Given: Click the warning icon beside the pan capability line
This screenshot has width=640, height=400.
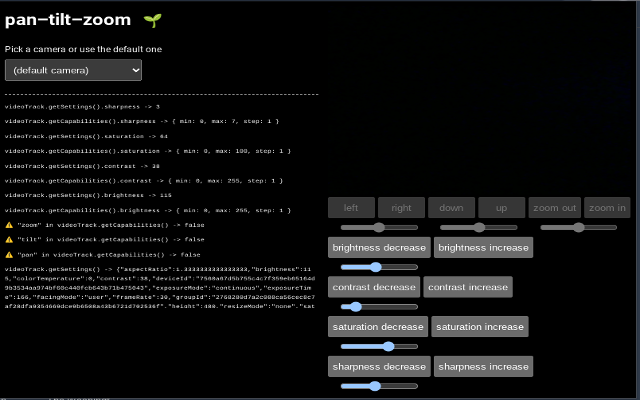Looking at the screenshot, I should click(x=9, y=255).
